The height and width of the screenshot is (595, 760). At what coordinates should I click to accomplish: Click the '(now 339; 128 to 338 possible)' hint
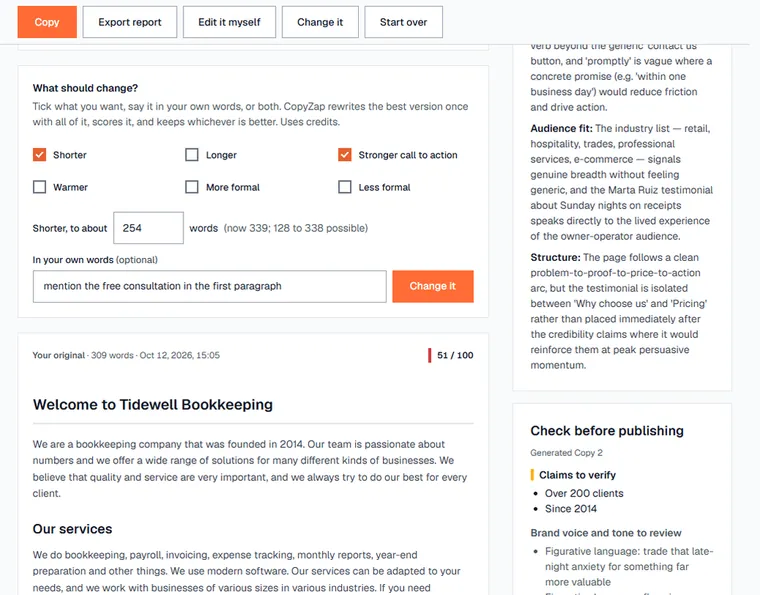296,228
